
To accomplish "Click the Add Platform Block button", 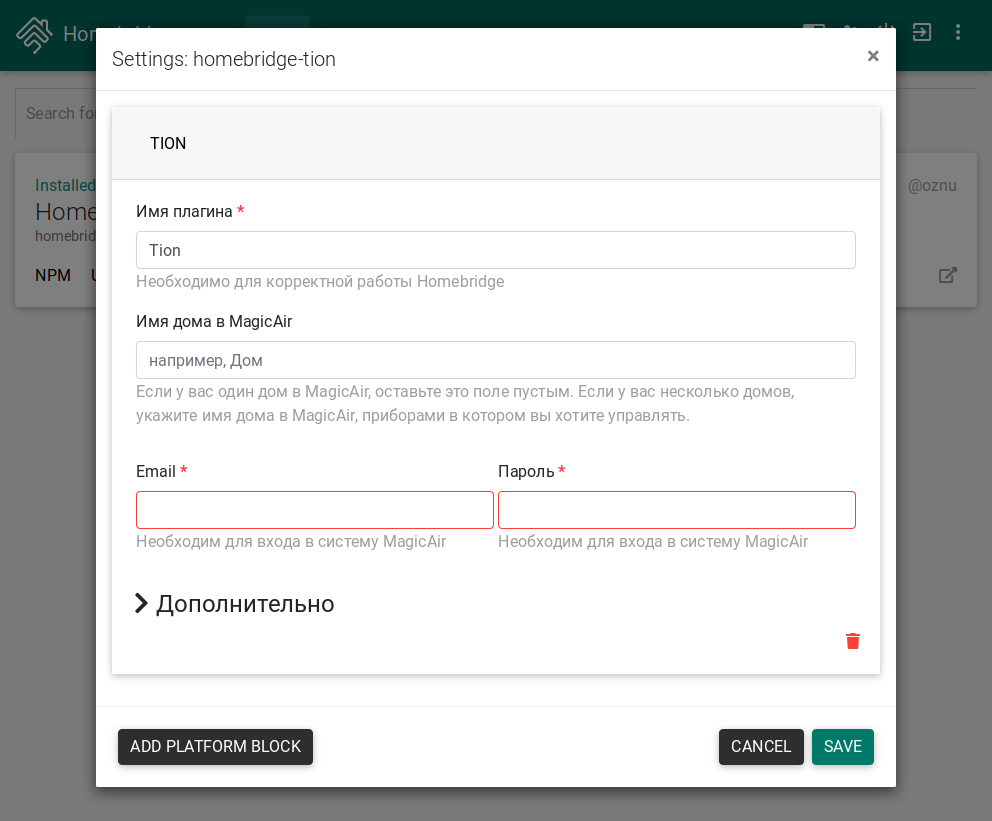I will coord(215,746).
